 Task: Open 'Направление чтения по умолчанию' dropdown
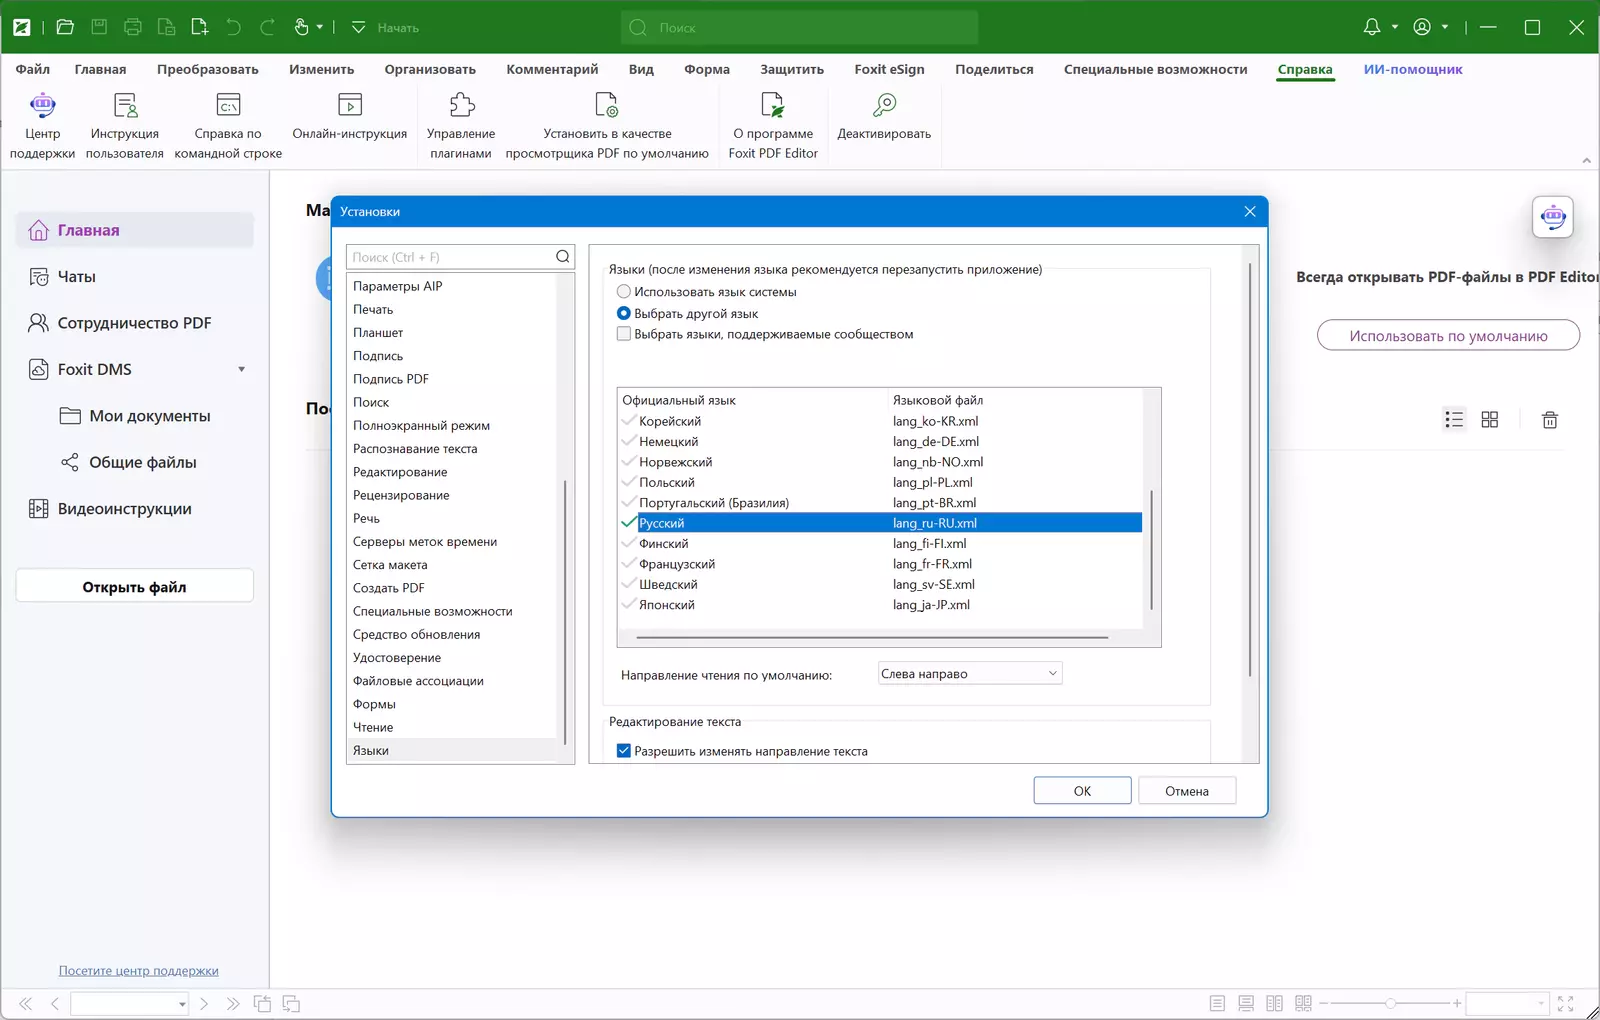[x=969, y=674]
